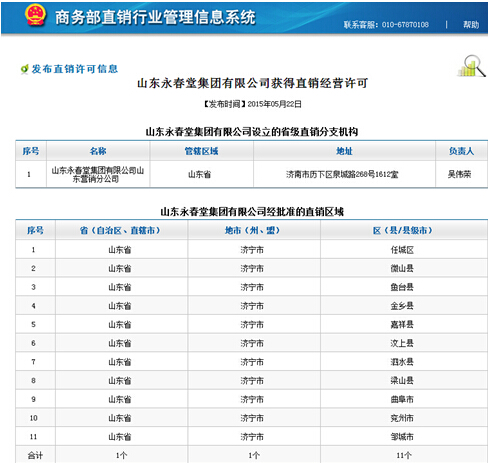Click the 地市（州、盟） column header

click(252, 230)
